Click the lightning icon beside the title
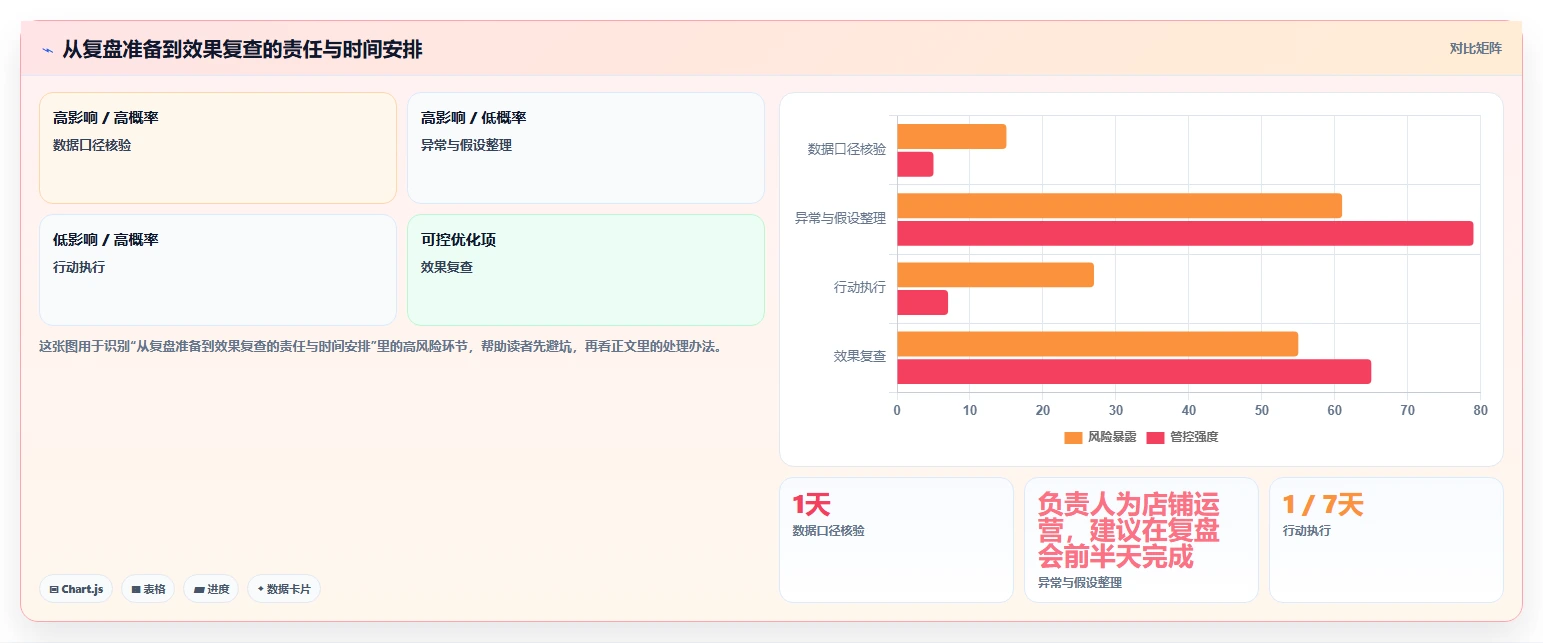Image resolution: width=1543 pixels, height=643 pixels. click(x=47, y=50)
